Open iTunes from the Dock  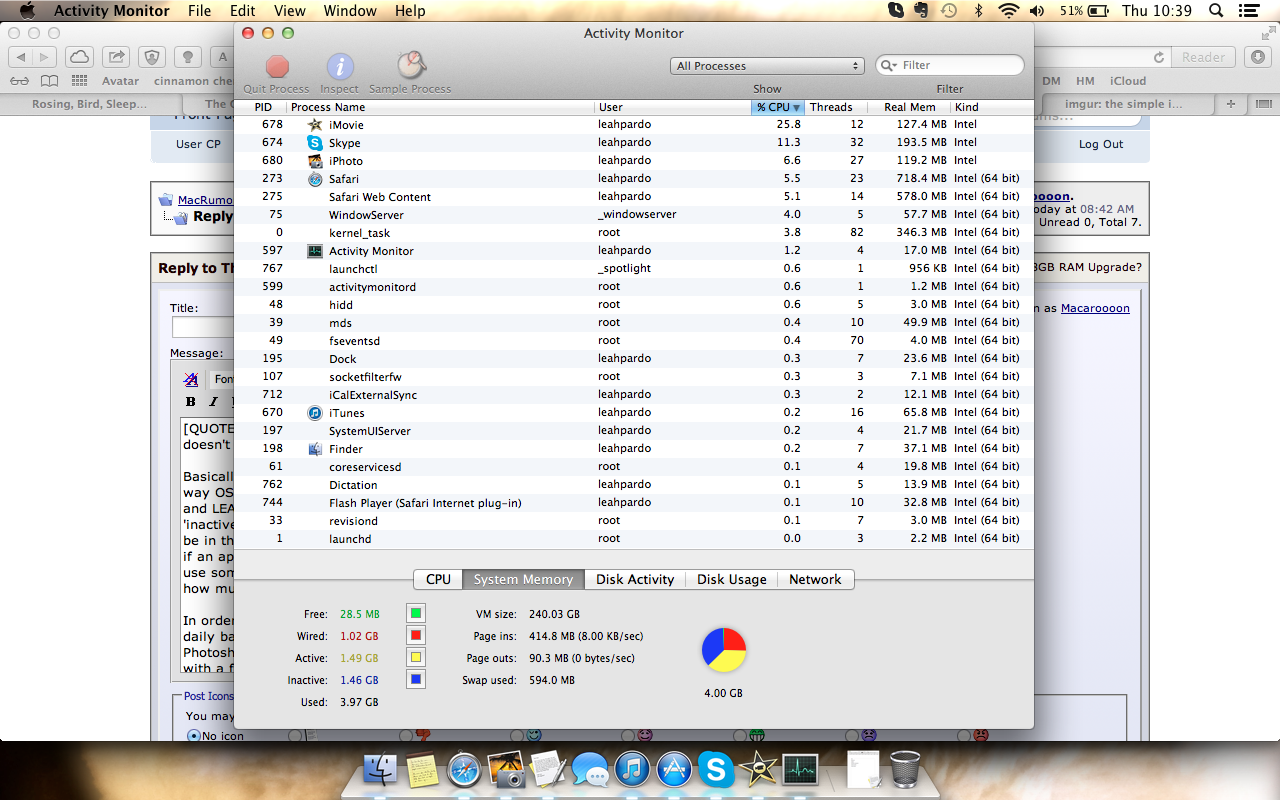[633, 769]
